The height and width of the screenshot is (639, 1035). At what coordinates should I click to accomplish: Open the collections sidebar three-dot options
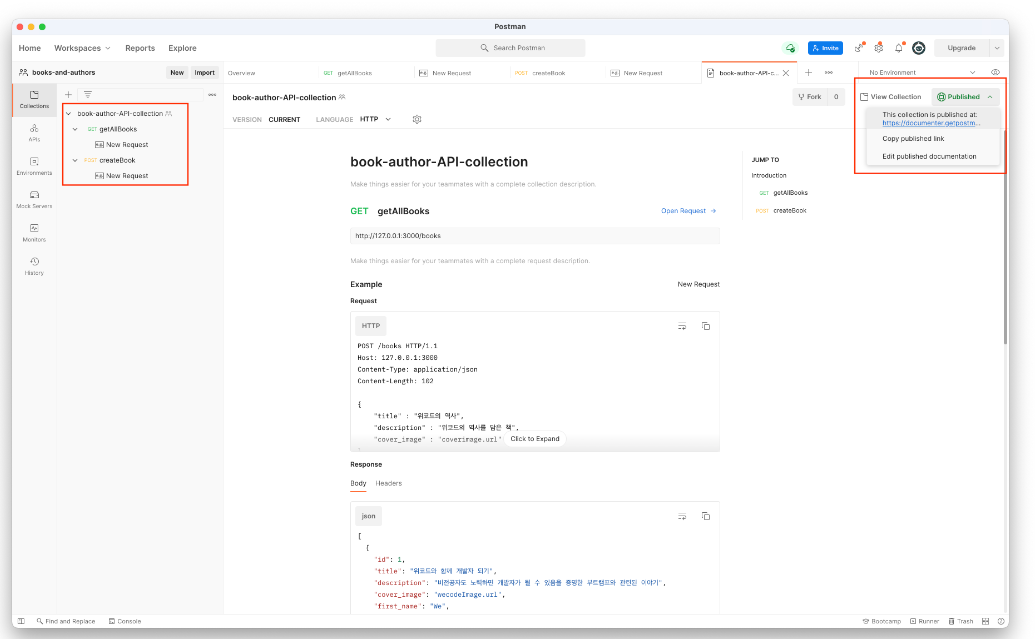(x=212, y=94)
